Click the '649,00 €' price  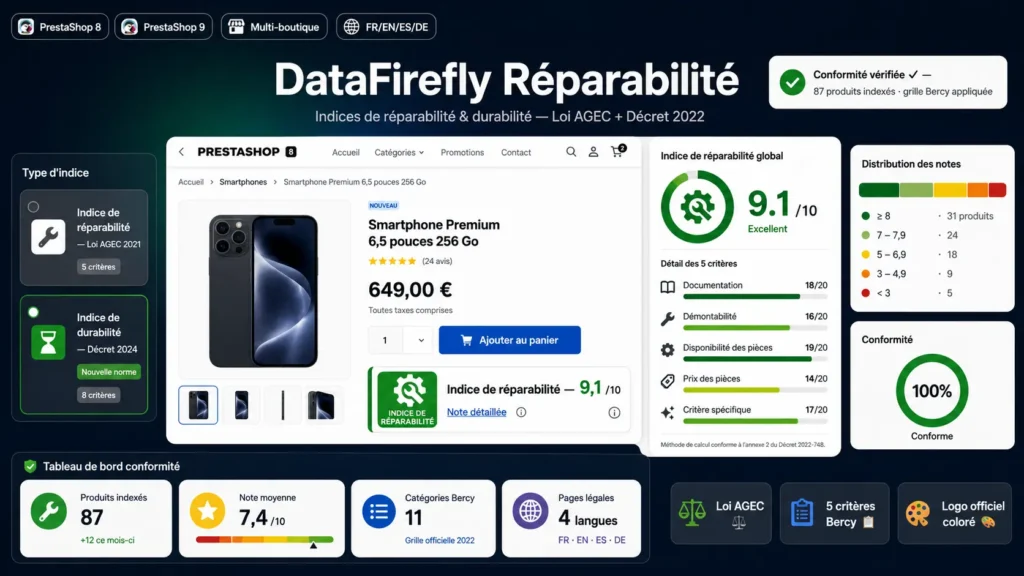tap(410, 289)
